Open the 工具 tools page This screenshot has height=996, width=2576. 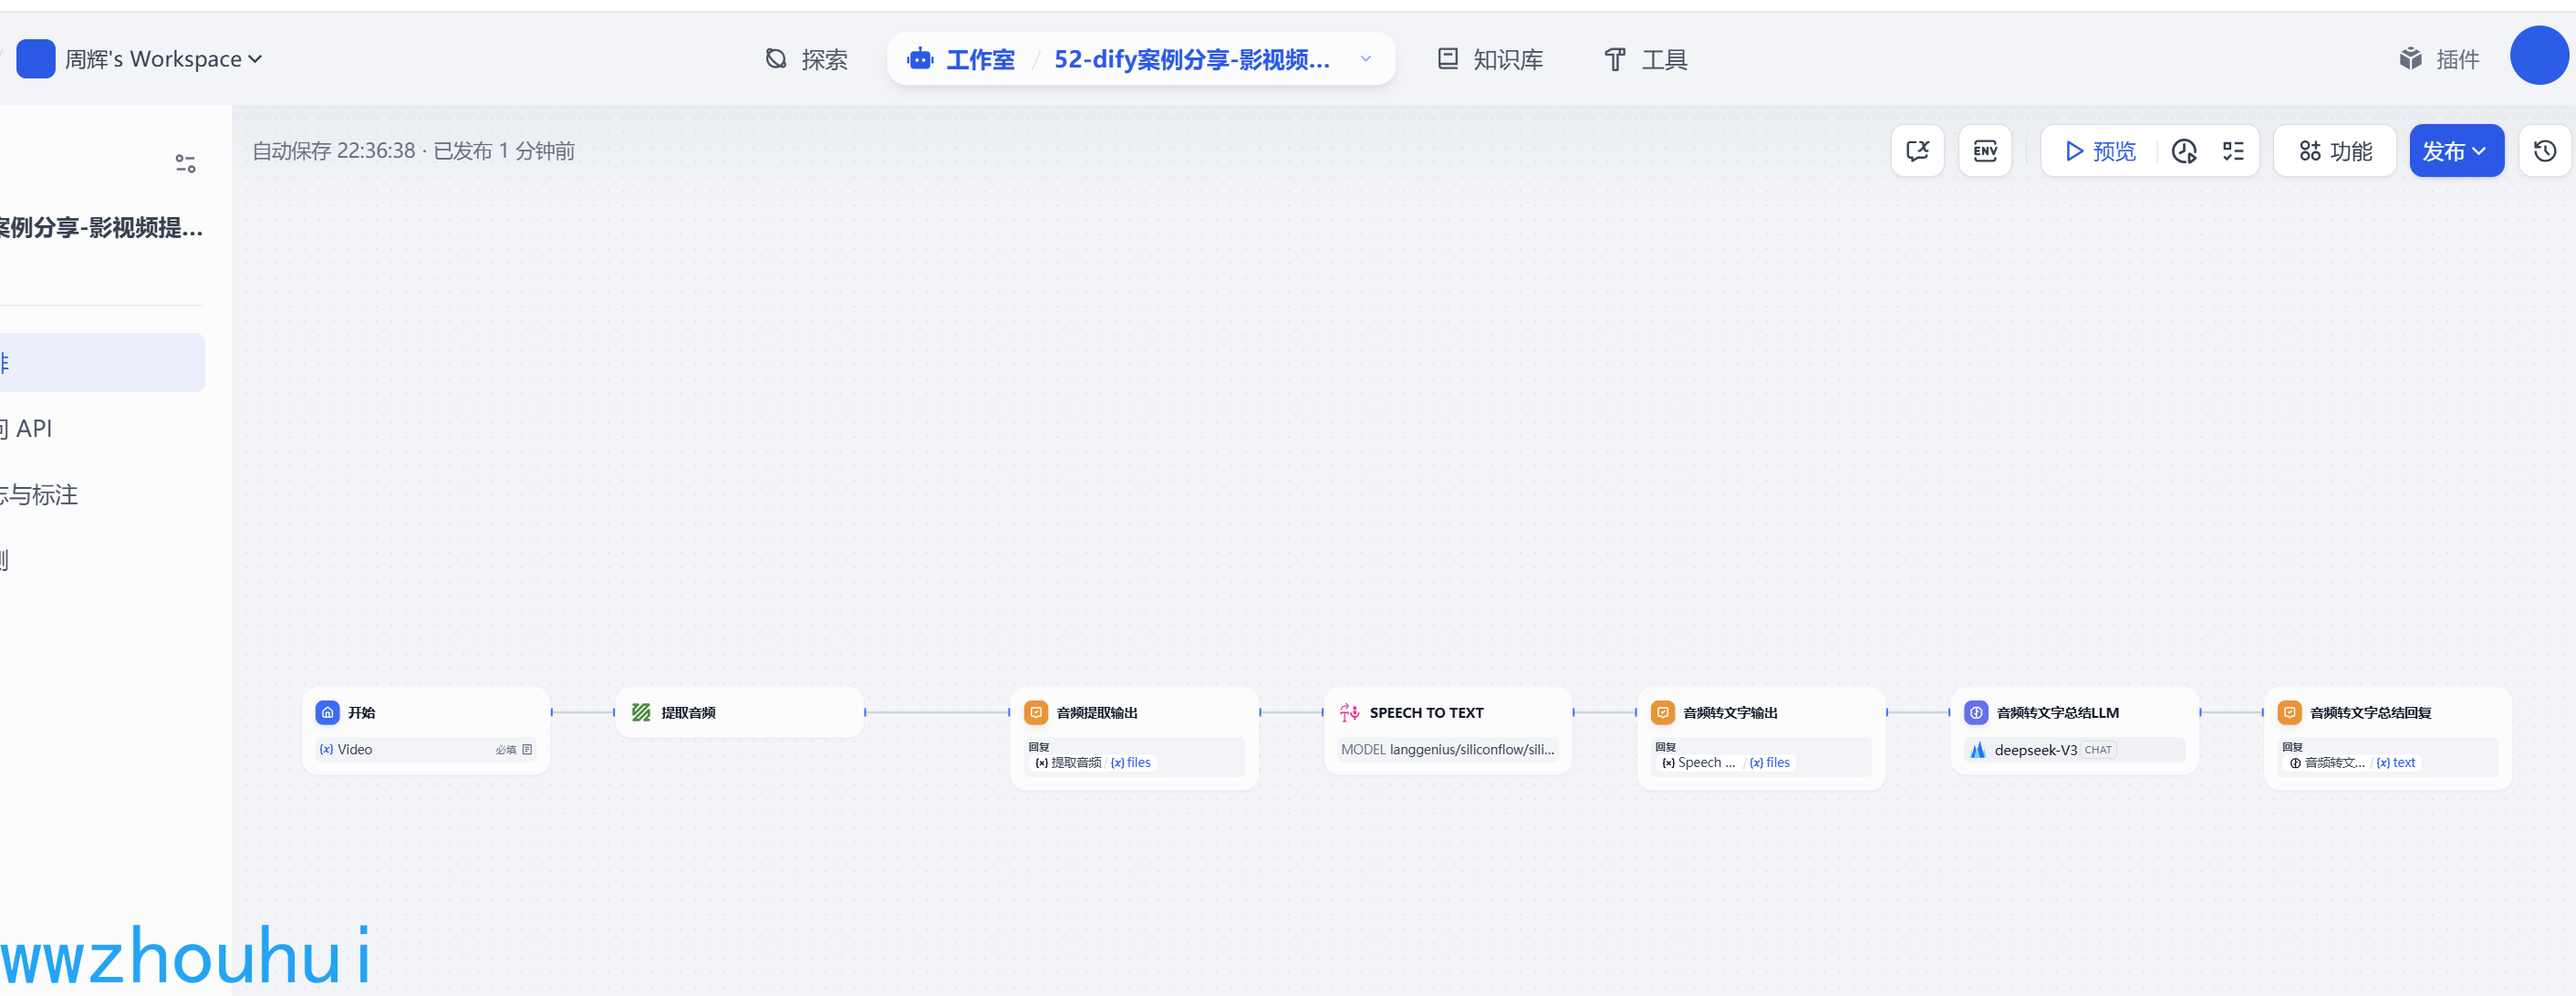click(x=1645, y=59)
